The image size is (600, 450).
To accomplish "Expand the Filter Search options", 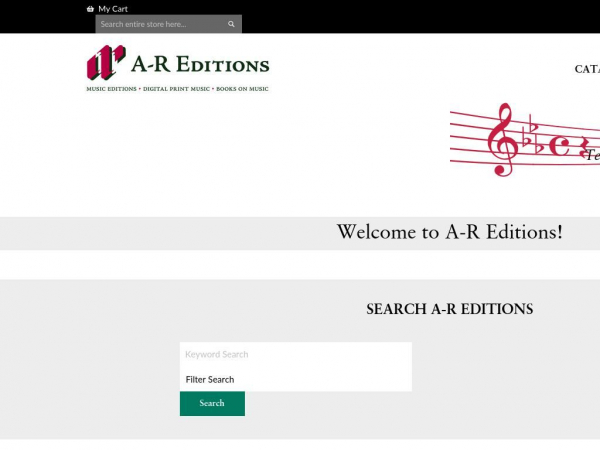I will tap(296, 379).
